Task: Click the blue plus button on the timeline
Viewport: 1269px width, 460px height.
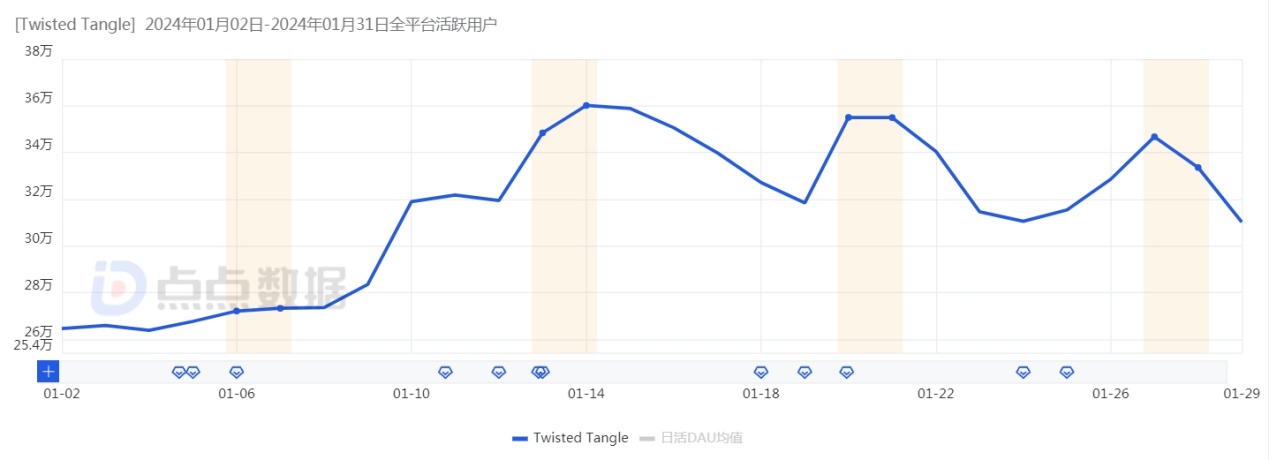Action: [48, 371]
